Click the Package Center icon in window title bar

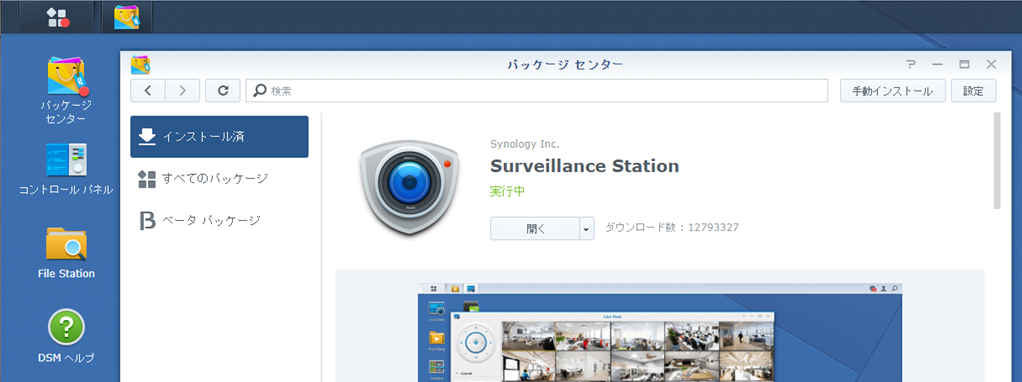[141, 65]
